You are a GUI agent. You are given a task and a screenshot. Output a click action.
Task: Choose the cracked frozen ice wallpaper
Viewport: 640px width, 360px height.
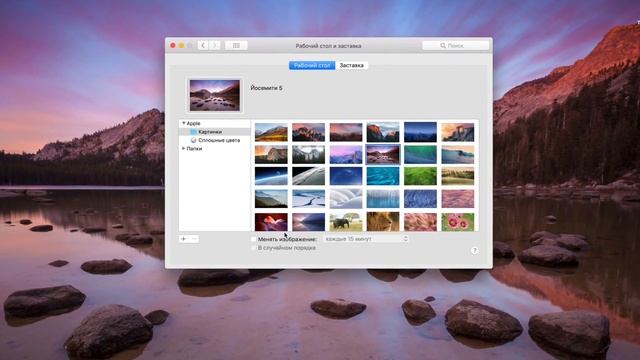pos(308,199)
